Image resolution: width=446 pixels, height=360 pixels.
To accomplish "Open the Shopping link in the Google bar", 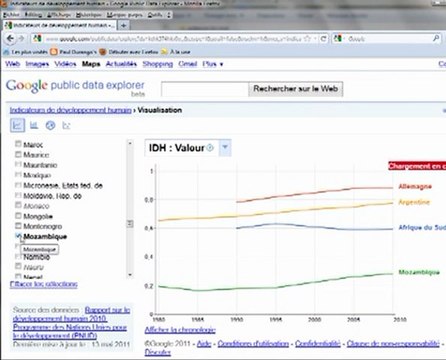I will (158, 64).
